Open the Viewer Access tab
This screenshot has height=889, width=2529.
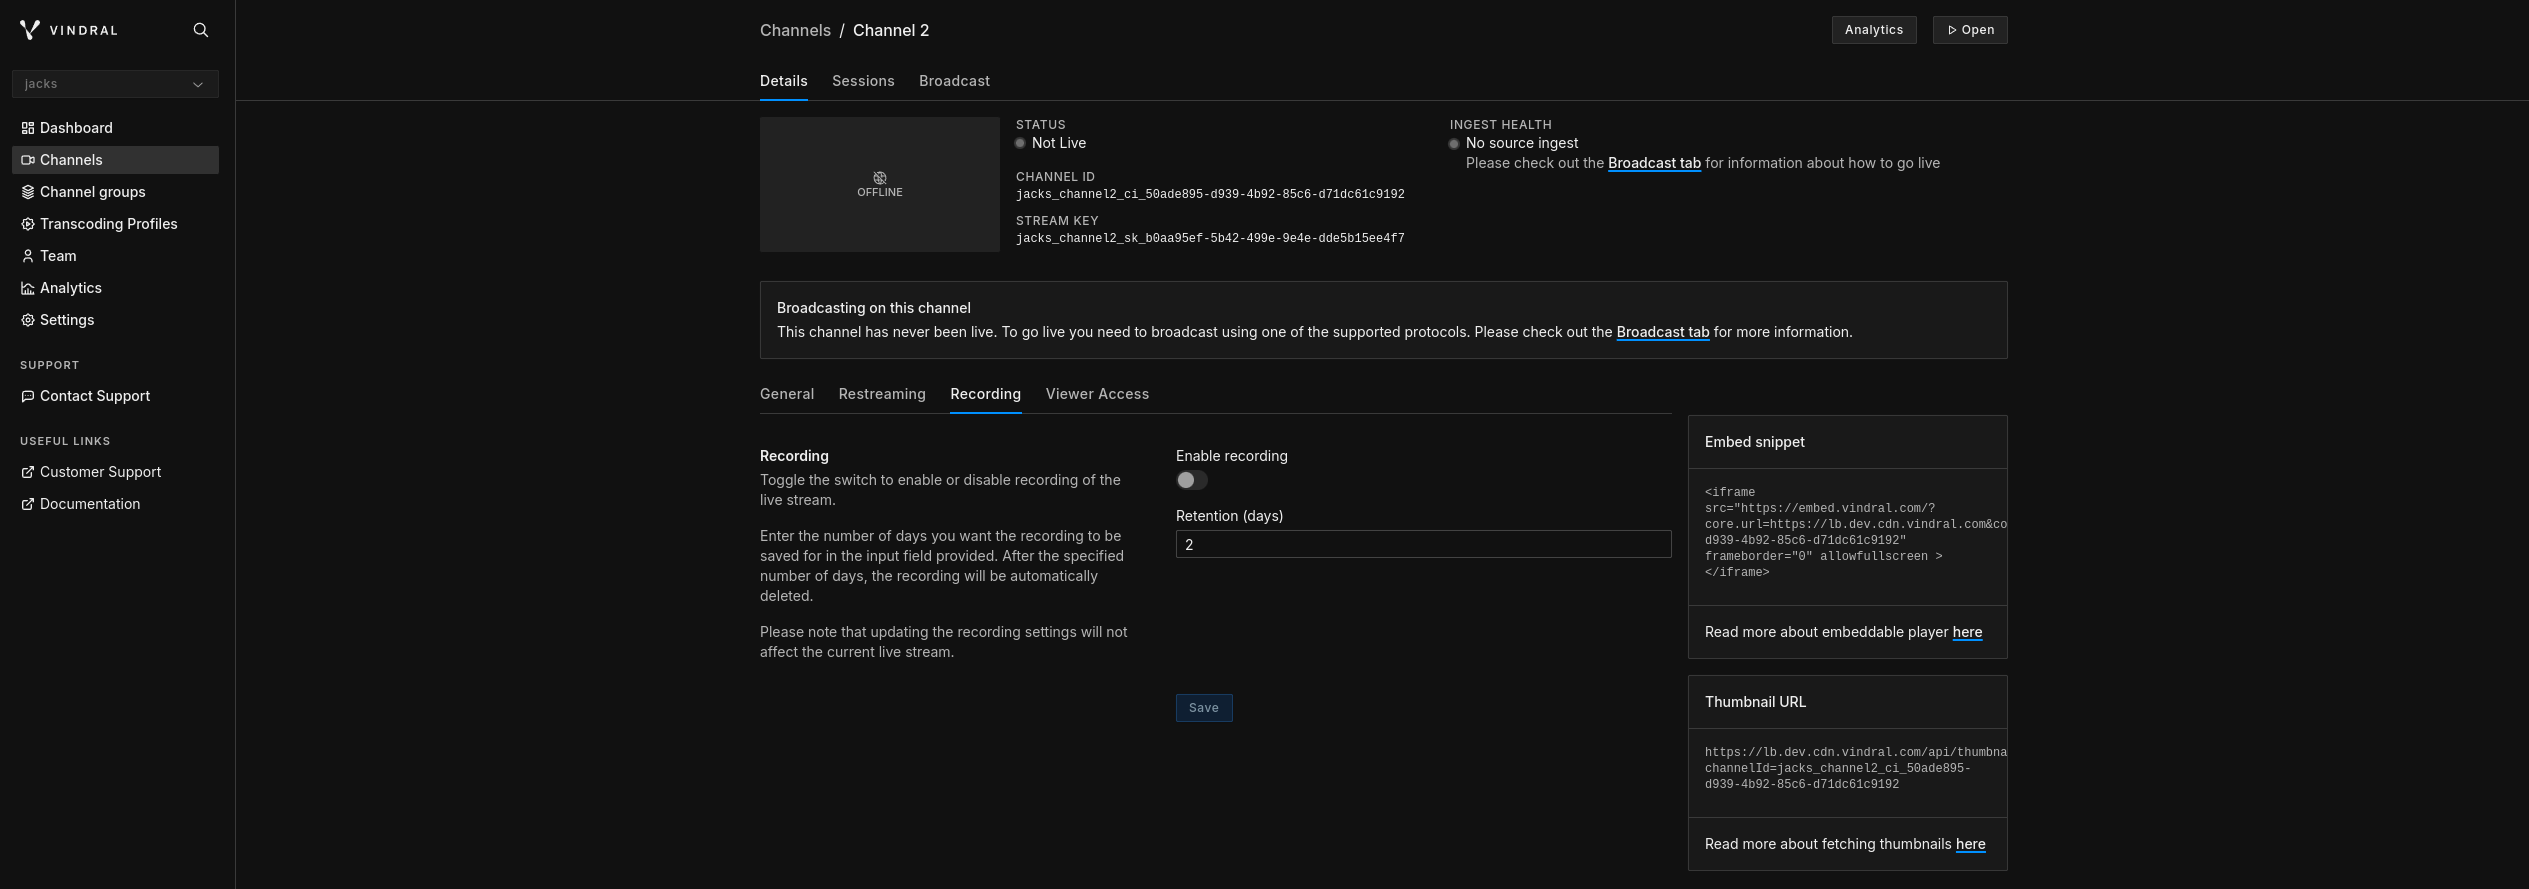pyautogui.click(x=1097, y=394)
